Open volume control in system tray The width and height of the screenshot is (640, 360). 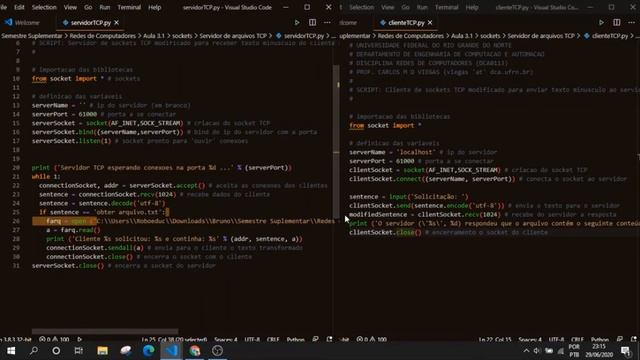pos(537,351)
